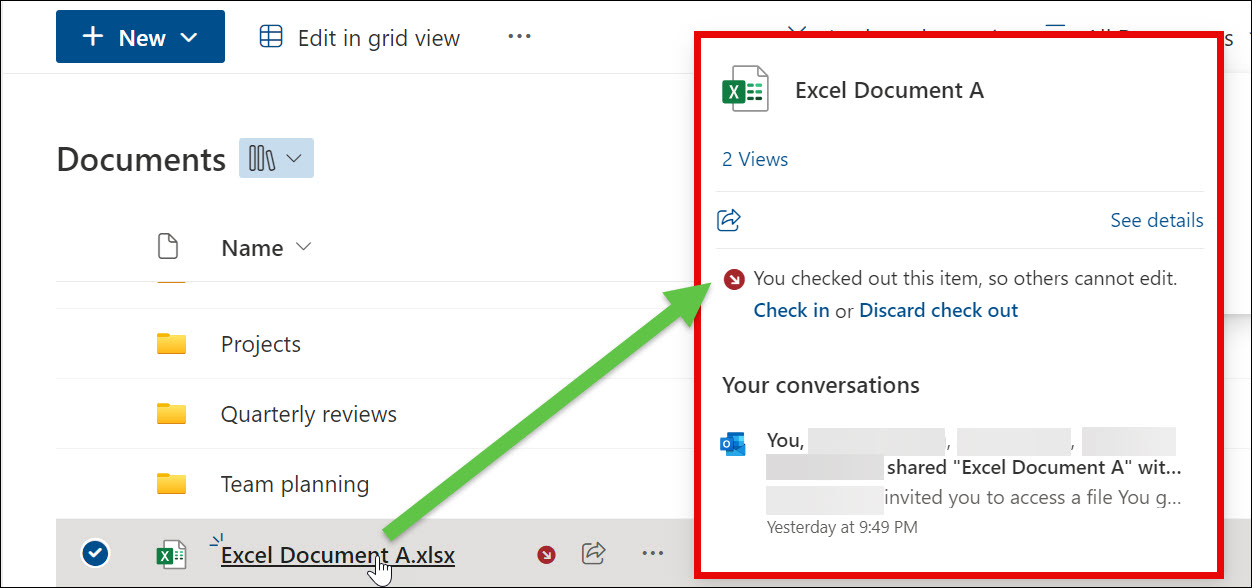
Task: Open the 2 Views link
Action: point(755,159)
